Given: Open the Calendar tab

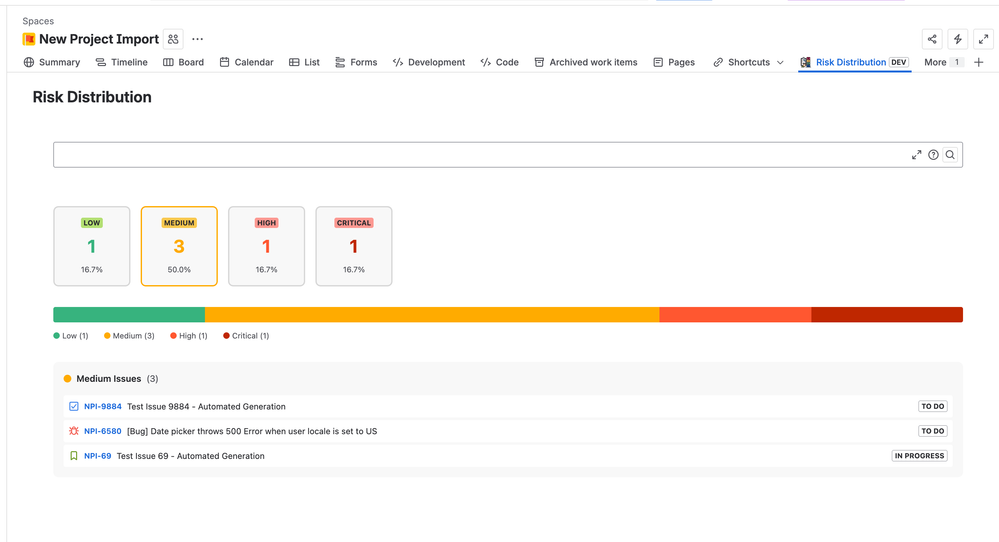Looking at the screenshot, I should click(247, 62).
